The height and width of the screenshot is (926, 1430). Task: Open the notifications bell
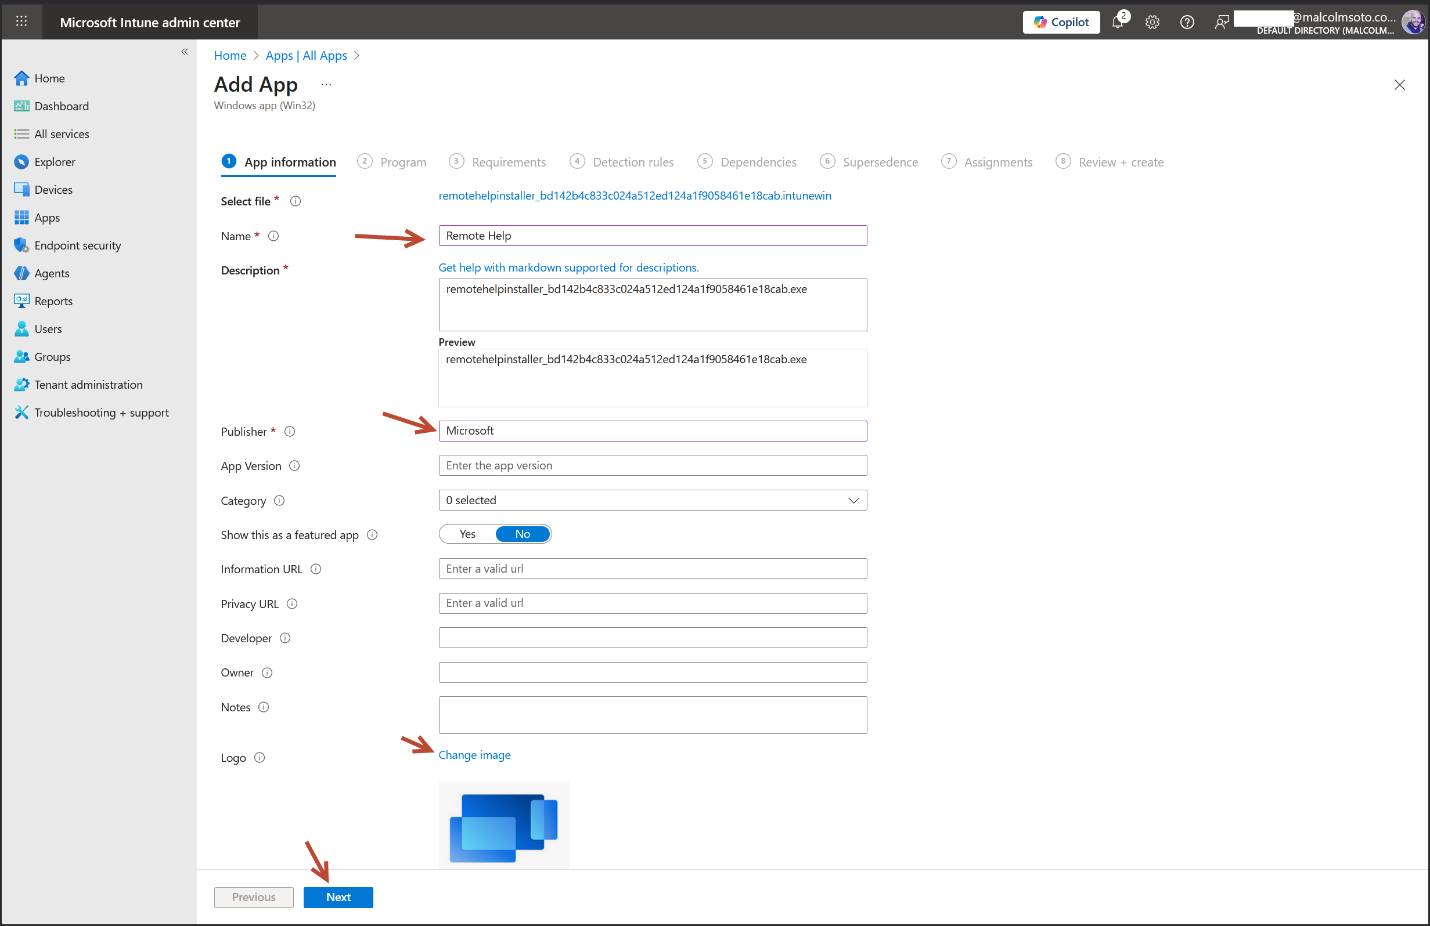pyautogui.click(x=1118, y=22)
